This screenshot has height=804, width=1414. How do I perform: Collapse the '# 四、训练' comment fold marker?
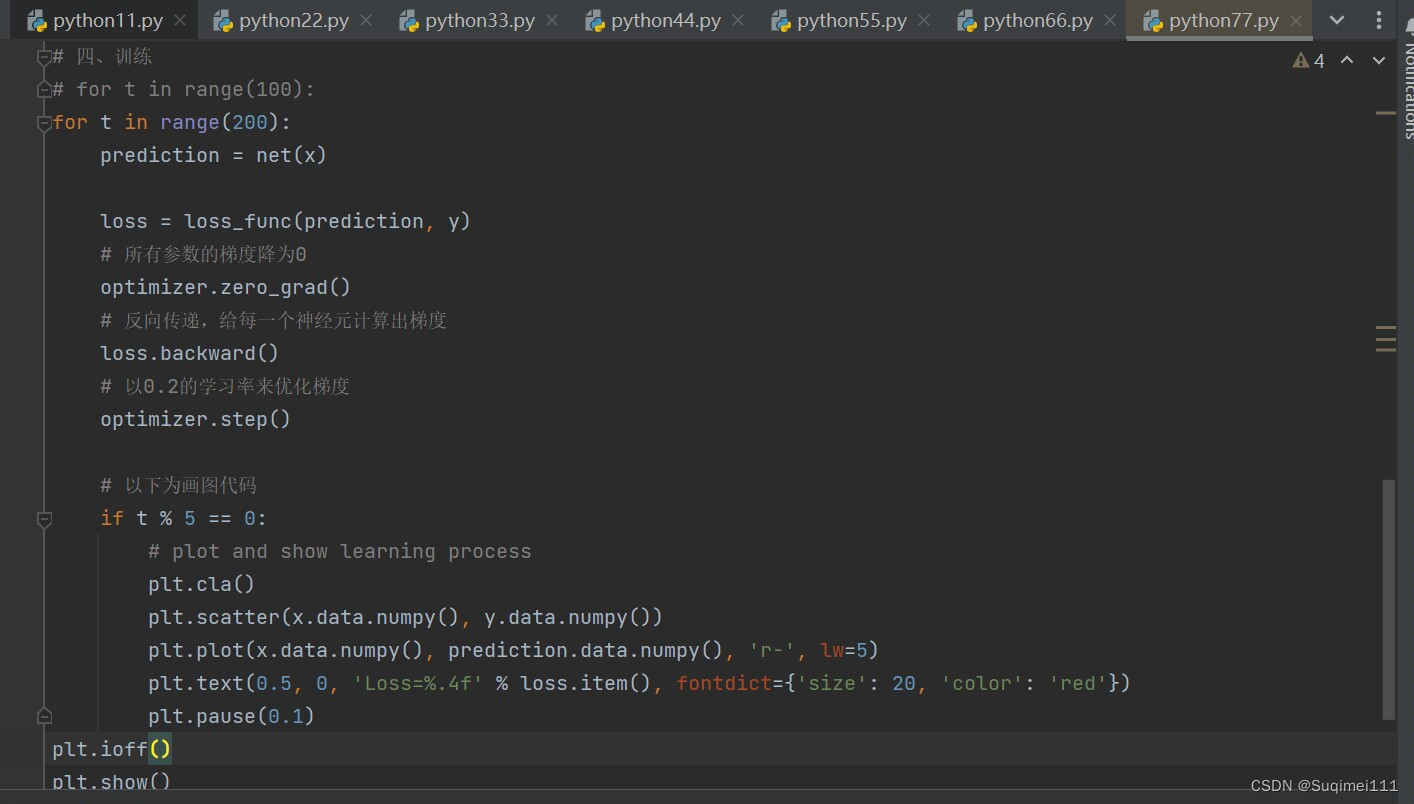pyautogui.click(x=44, y=58)
